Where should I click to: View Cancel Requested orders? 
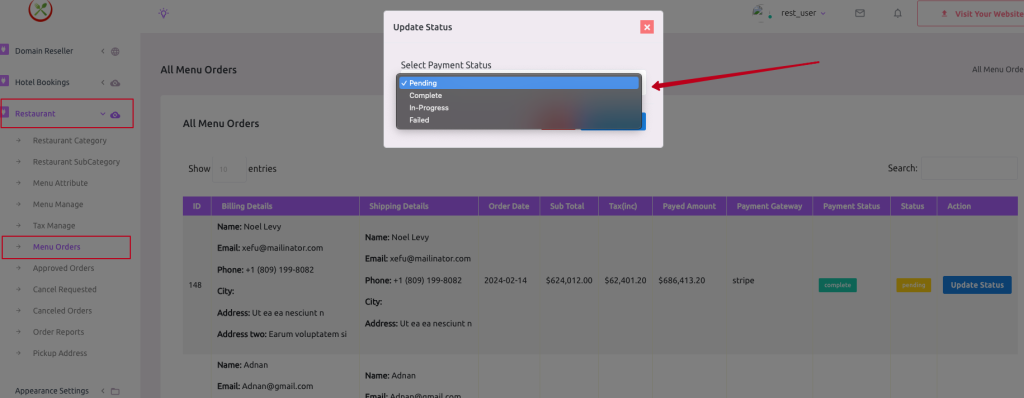point(65,289)
